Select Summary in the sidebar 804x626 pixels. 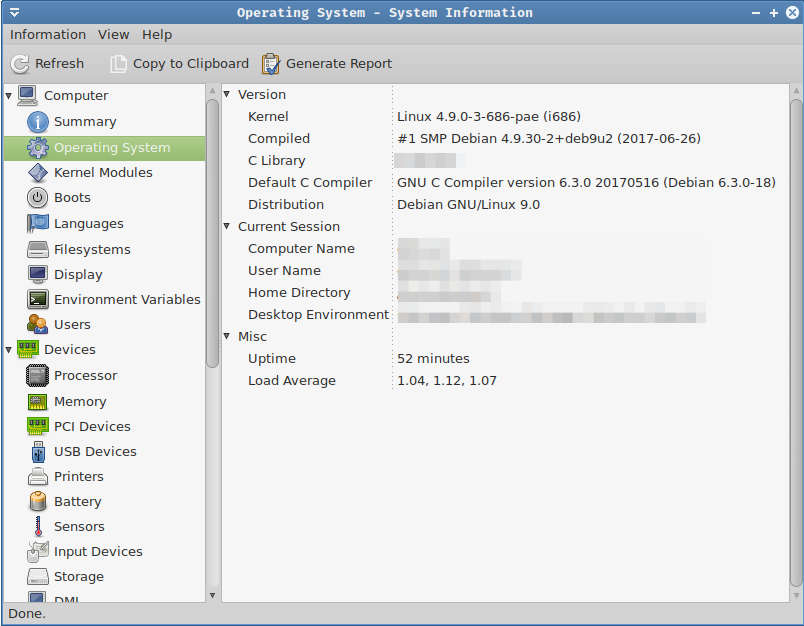[x=80, y=121]
